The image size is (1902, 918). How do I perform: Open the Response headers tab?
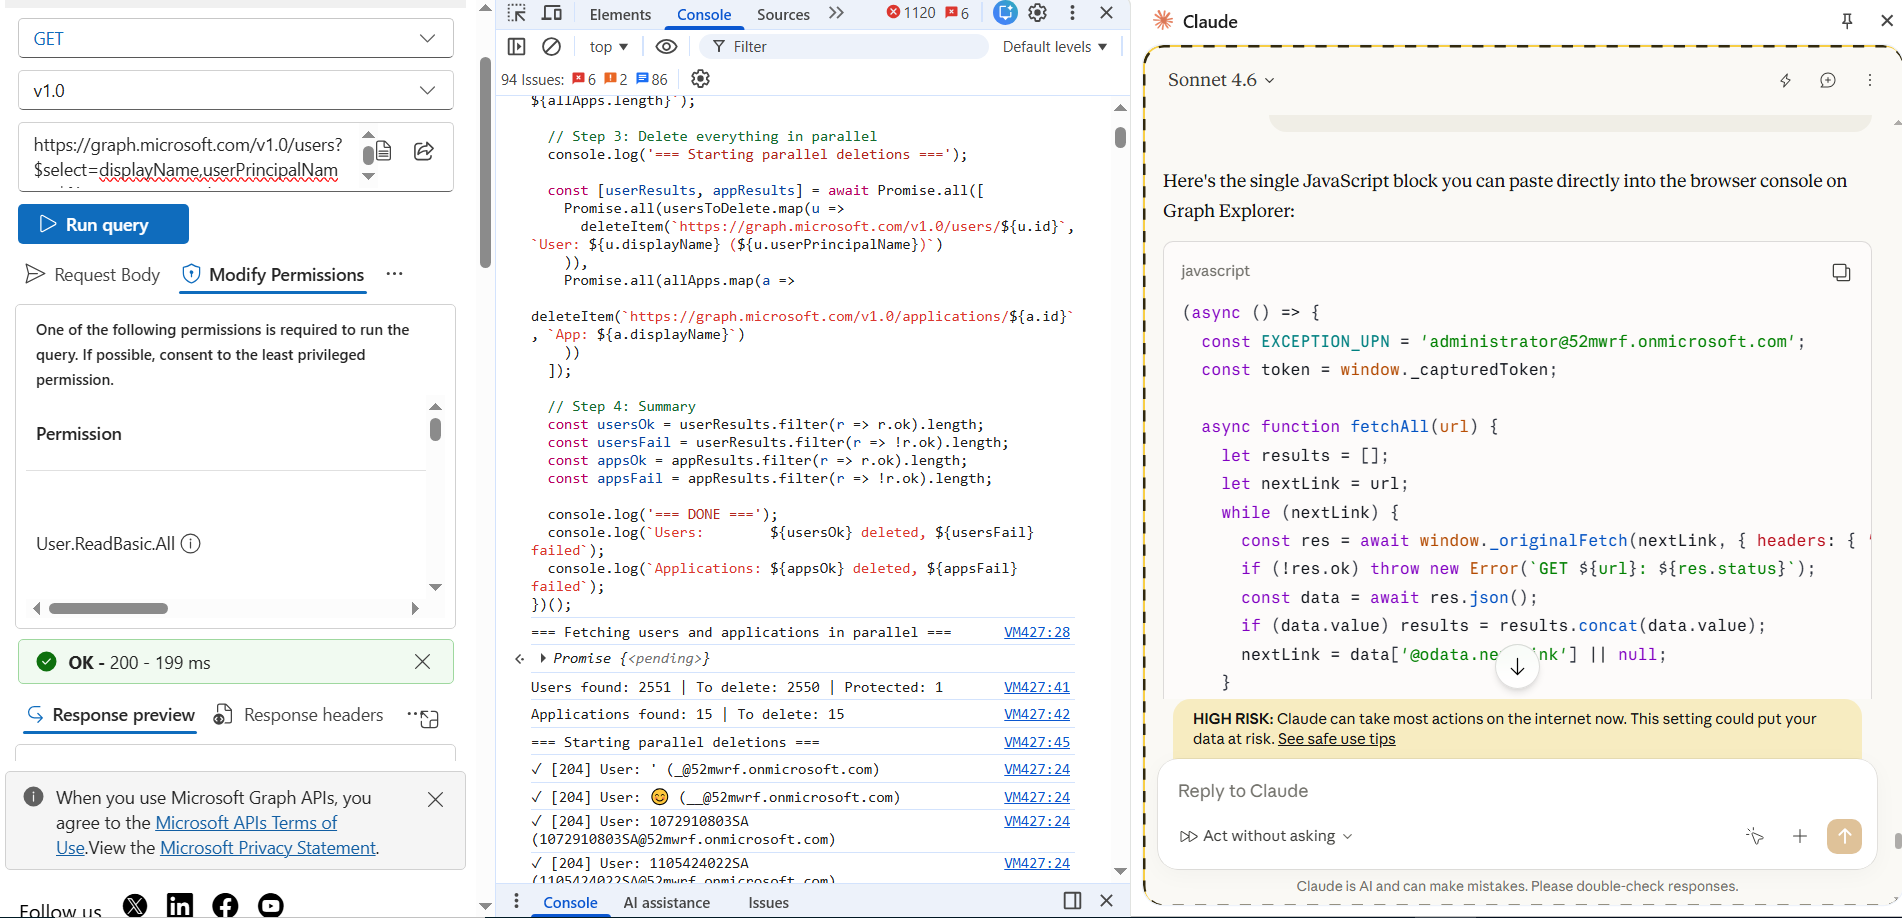pyautogui.click(x=299, y=715)
